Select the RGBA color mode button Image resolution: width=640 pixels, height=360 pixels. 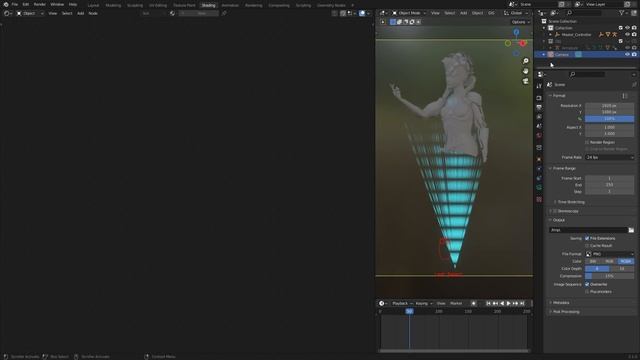tap(626, 261)
